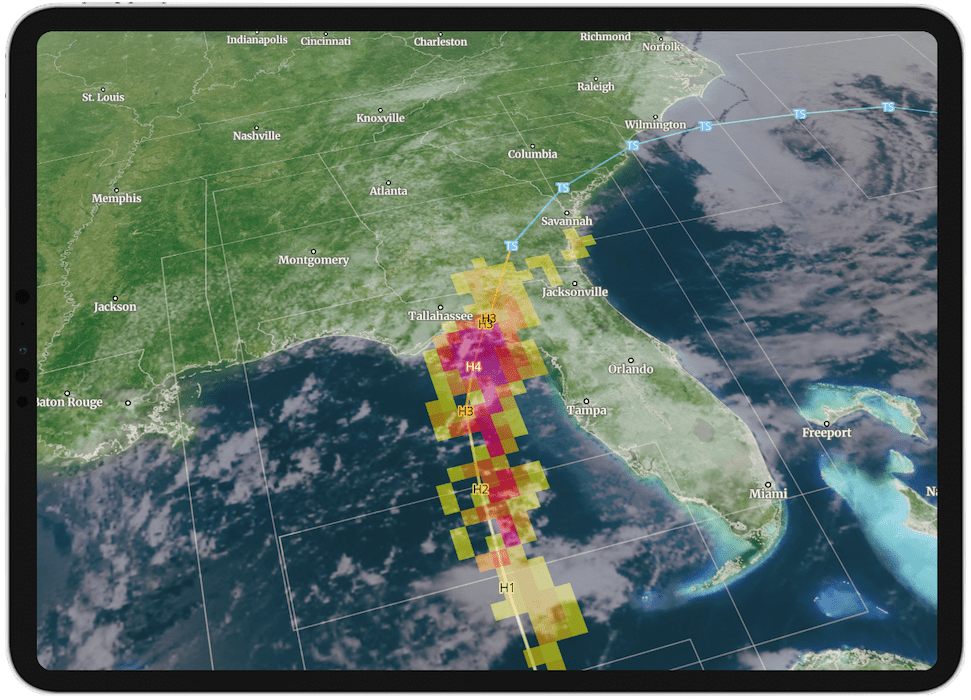The width and height of the screenshot is (971, 700).
Task: Select the Freeport label in the Bahamas
Action: (826, 433)
